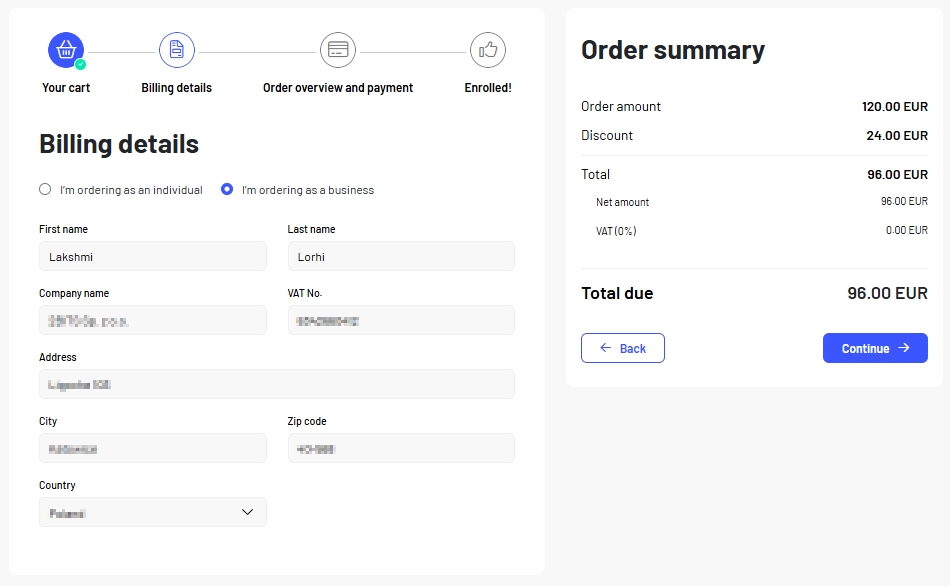
Task: Go back with the Back button
Action: pos(623,348)
